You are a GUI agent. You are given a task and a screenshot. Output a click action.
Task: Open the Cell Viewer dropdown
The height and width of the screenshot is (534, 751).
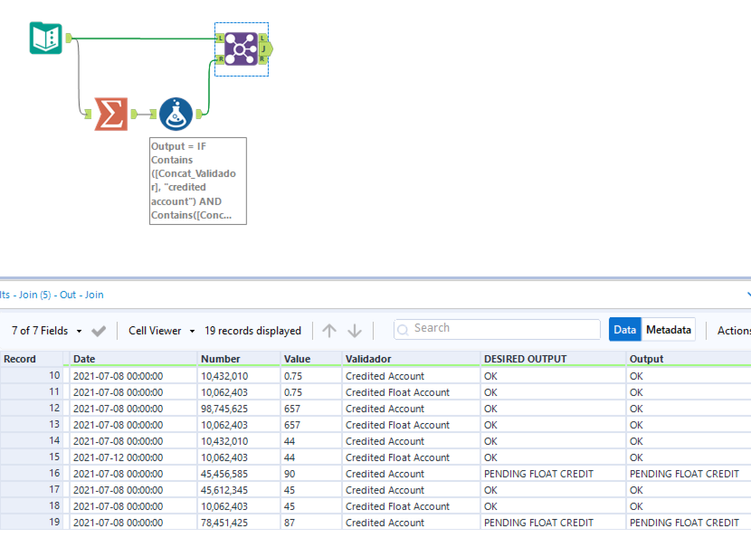pyautogui.click(x=161, y=331)
